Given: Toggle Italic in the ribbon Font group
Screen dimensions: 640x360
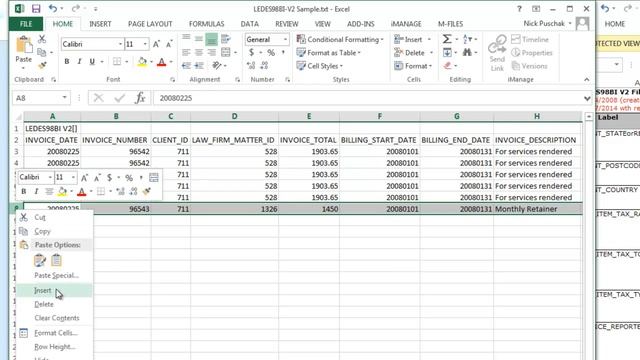Looking at the screenshot, I should 79,62.
